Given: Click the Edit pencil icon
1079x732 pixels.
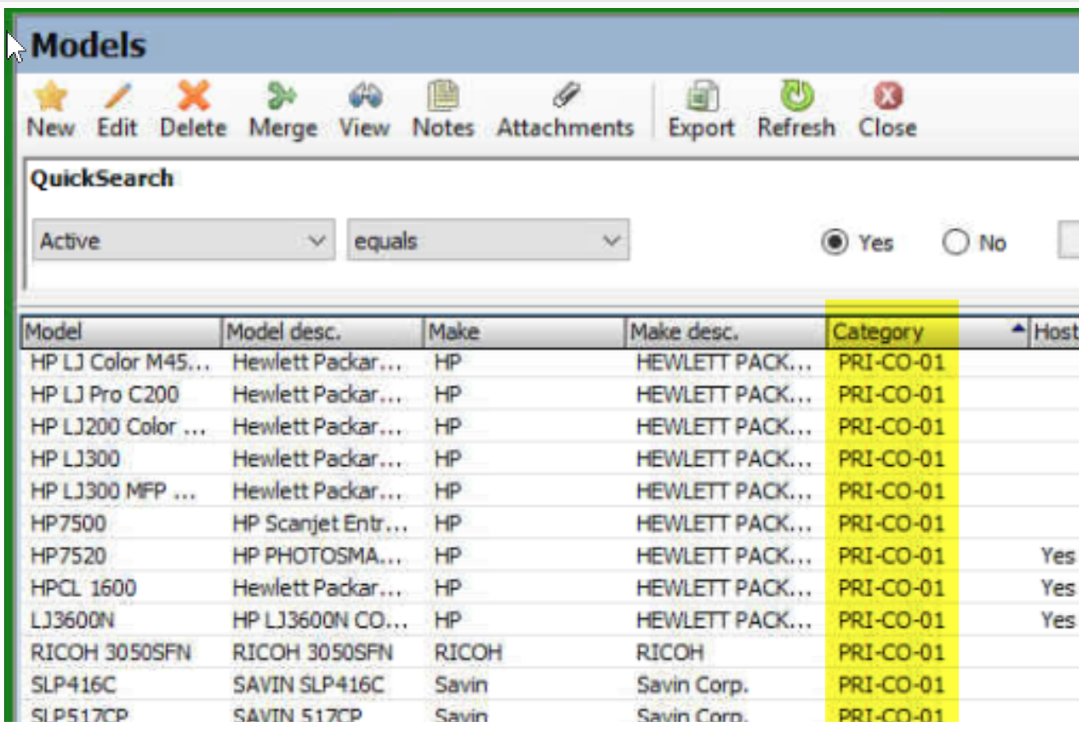Looking at the screenshot, I should (x=117, y=96).
